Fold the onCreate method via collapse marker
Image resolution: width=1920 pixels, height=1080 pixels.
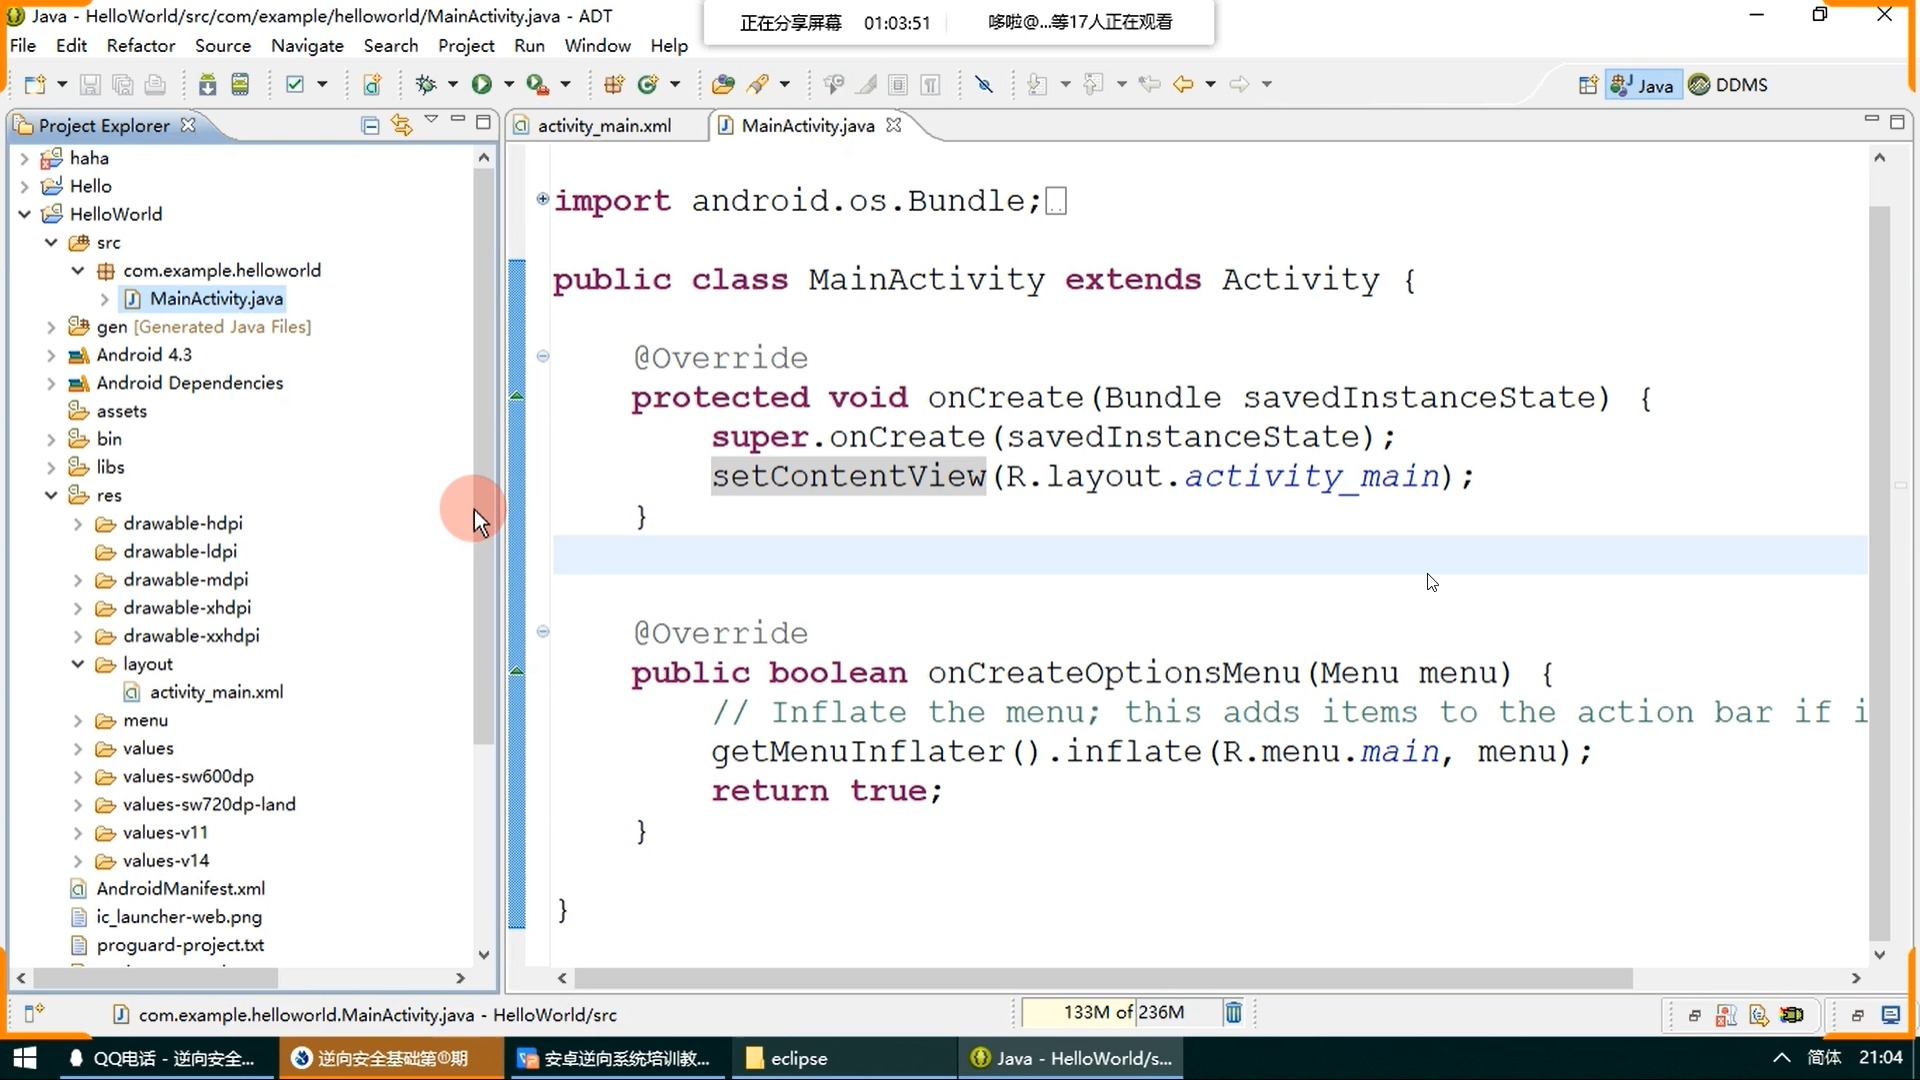(543, 356)
